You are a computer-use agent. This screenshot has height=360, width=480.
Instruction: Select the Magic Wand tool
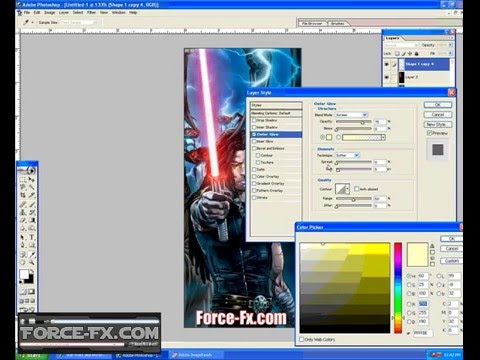[32, 187]
